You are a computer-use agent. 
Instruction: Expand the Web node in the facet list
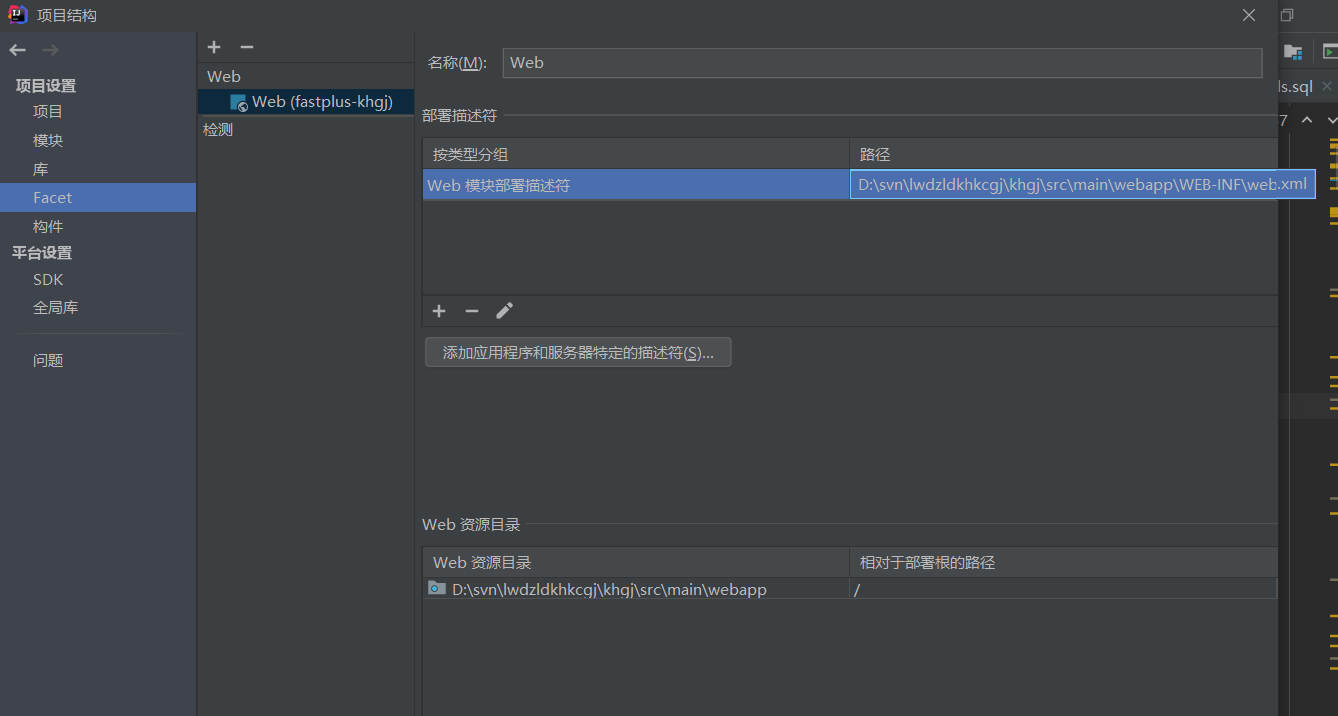223,76
